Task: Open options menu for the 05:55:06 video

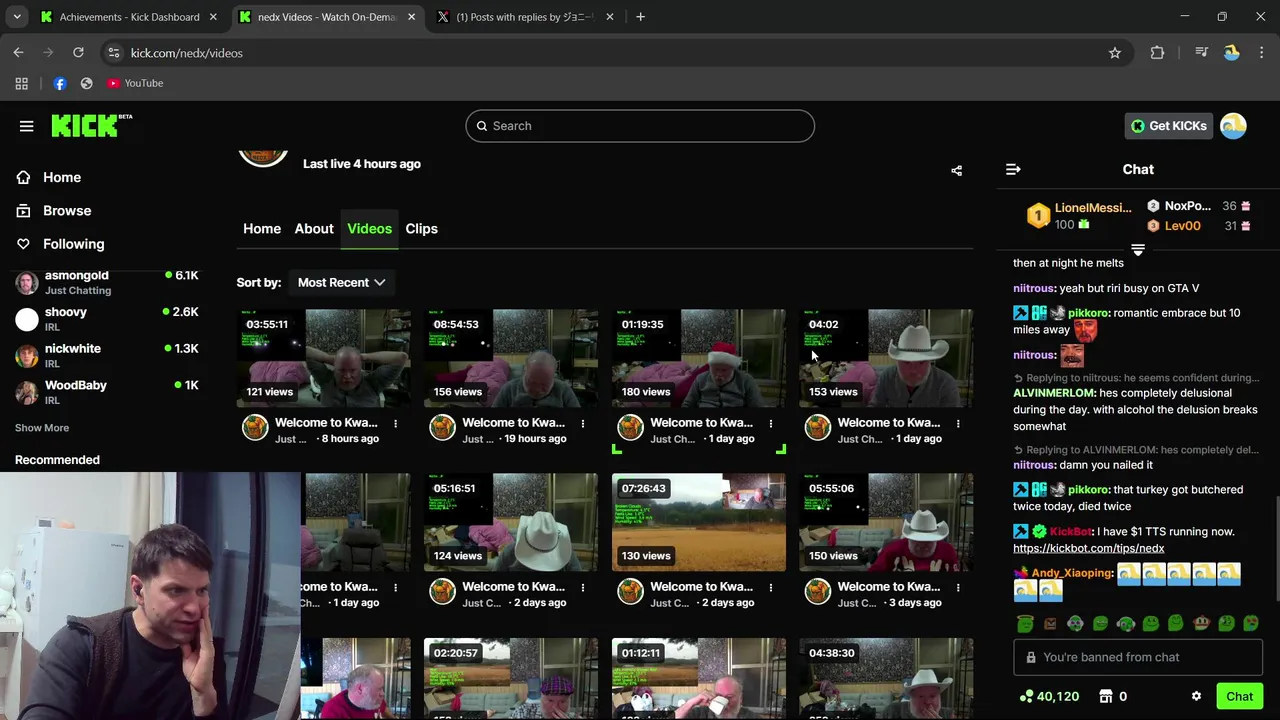Action: 958,588
